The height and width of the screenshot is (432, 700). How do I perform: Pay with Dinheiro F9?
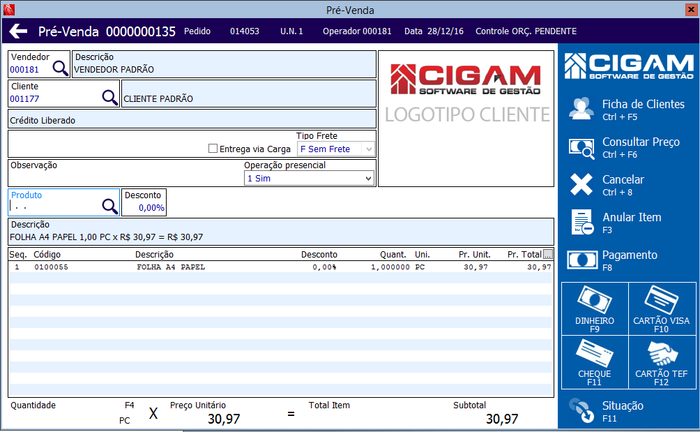(595, 309)
